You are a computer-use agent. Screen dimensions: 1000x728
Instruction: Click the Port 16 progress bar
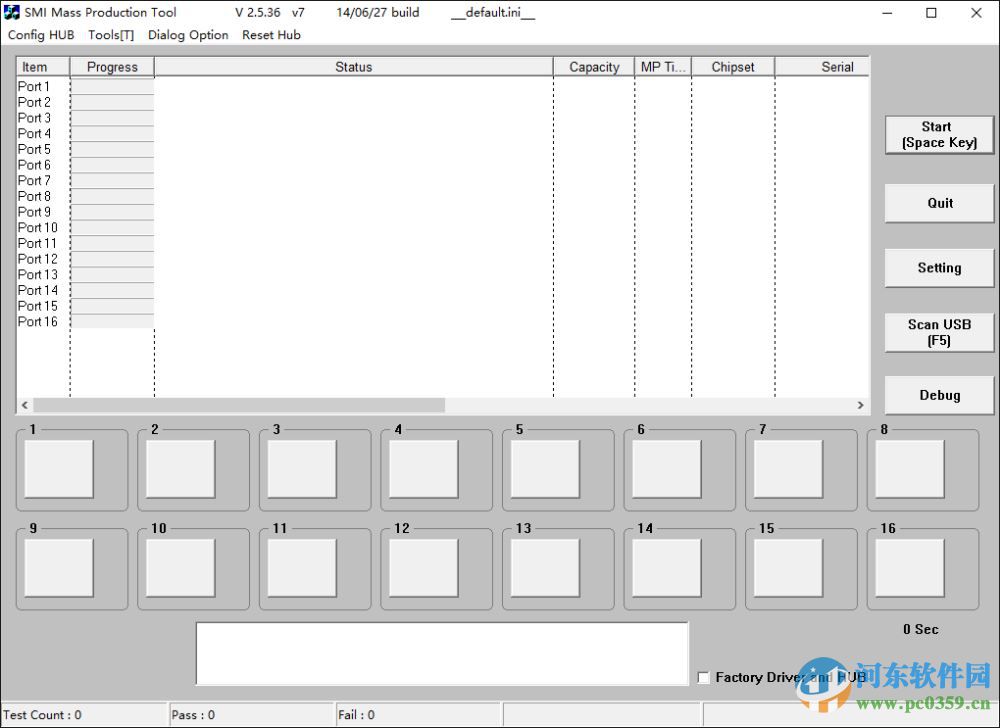(x=112, y=322)
